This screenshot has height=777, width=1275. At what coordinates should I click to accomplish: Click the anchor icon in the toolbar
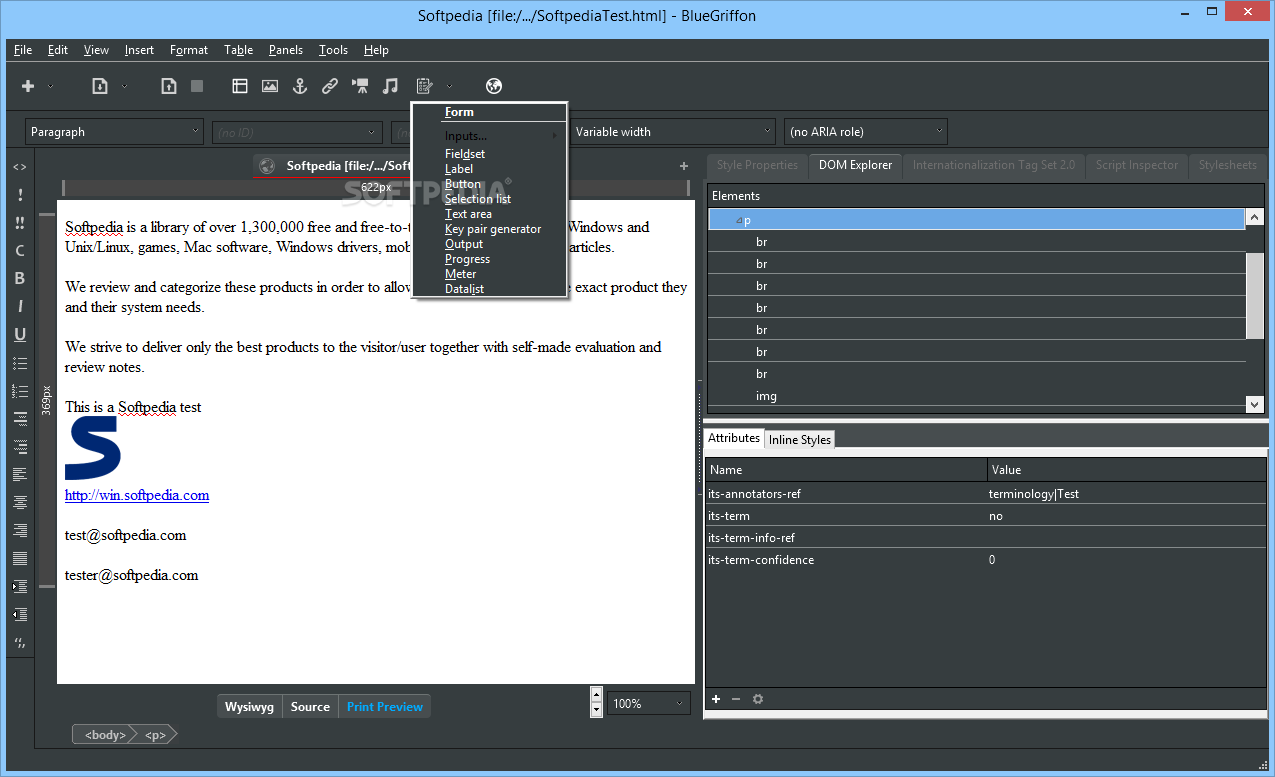pyautogui.click(x=299, y=86)
